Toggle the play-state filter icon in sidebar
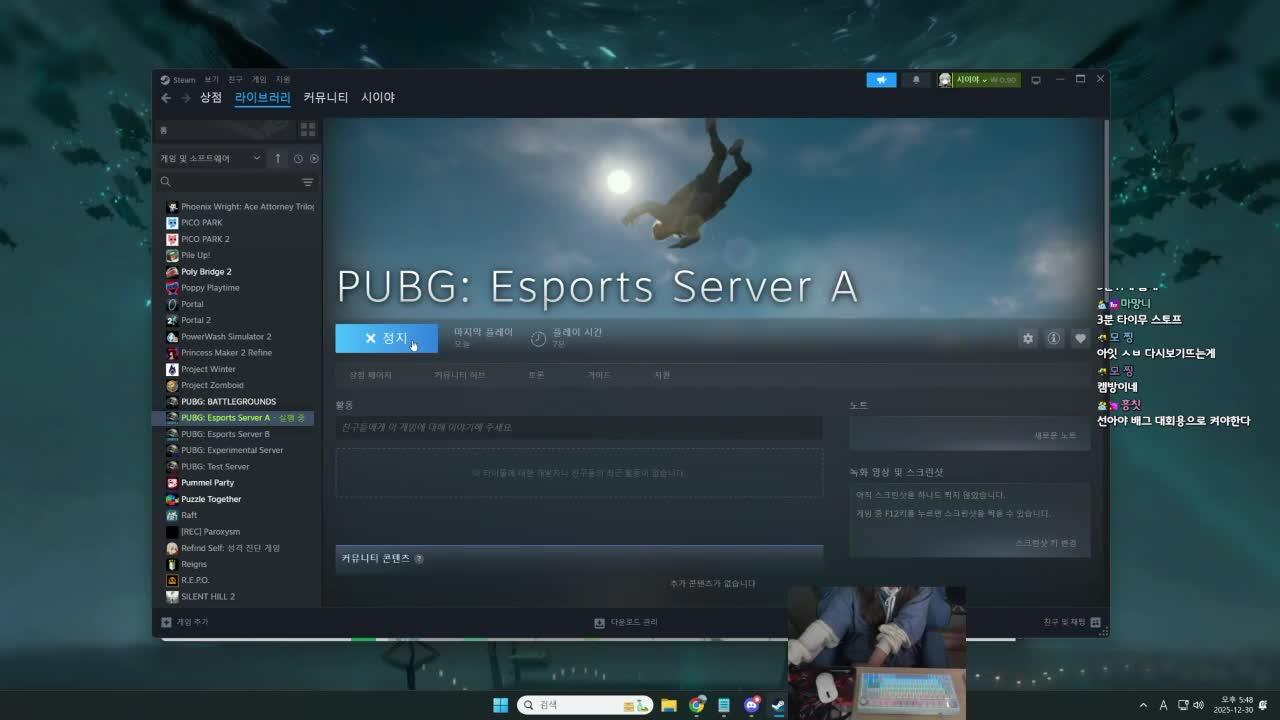 [313, 158]
